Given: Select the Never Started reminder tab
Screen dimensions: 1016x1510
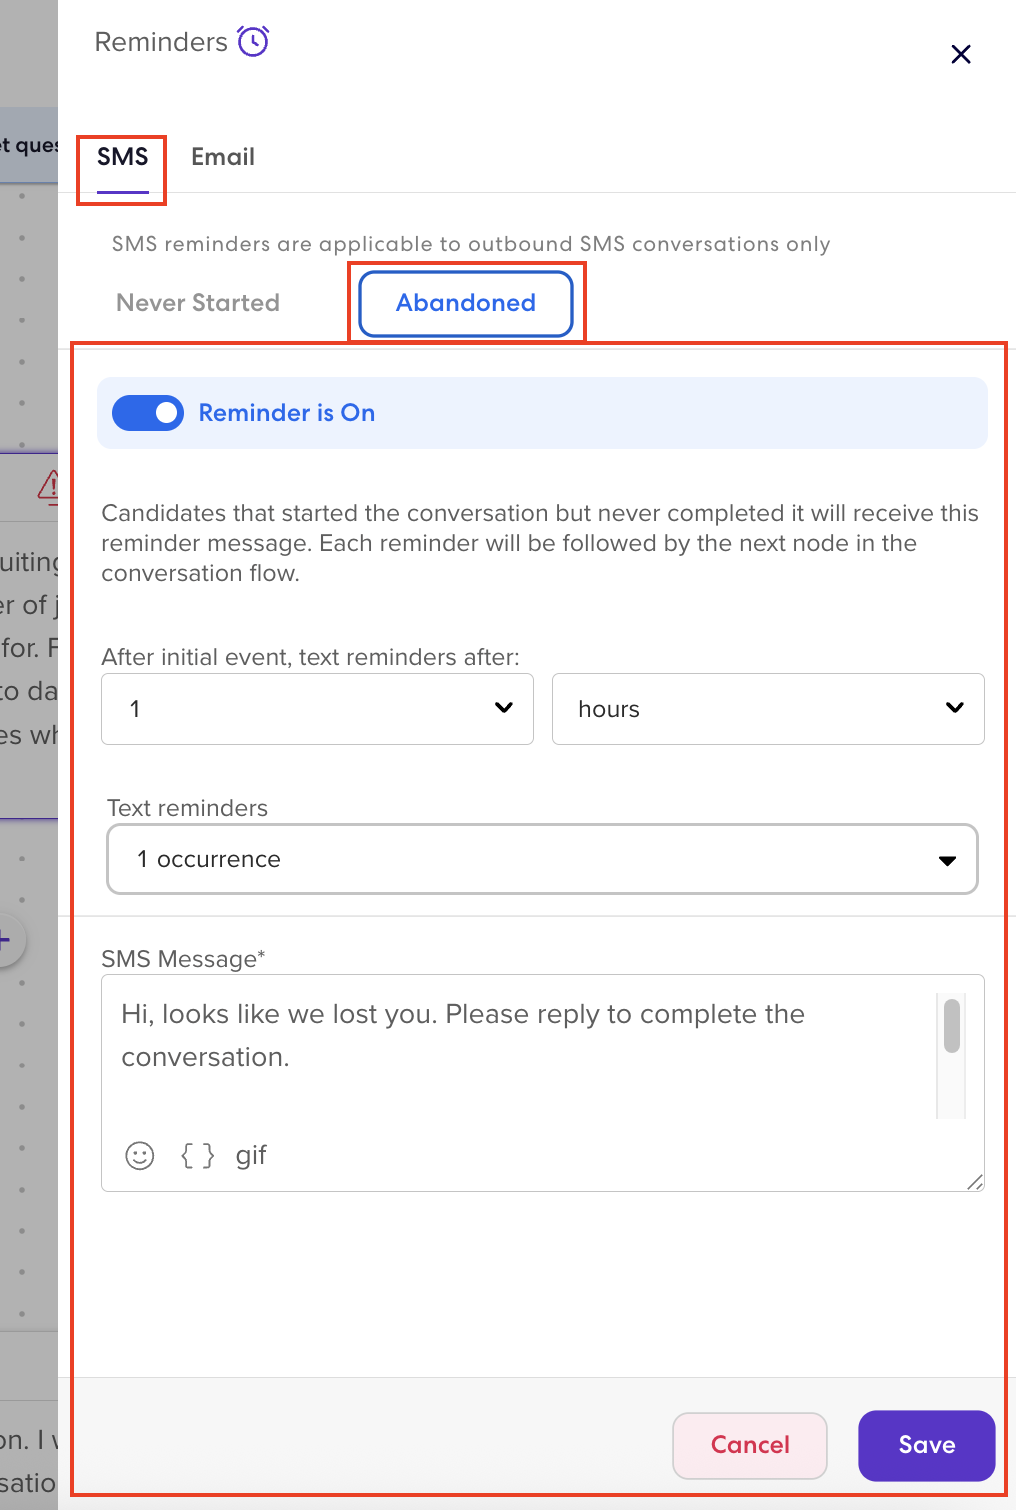Looking at the screenshot, I should (x=198, y=303).
